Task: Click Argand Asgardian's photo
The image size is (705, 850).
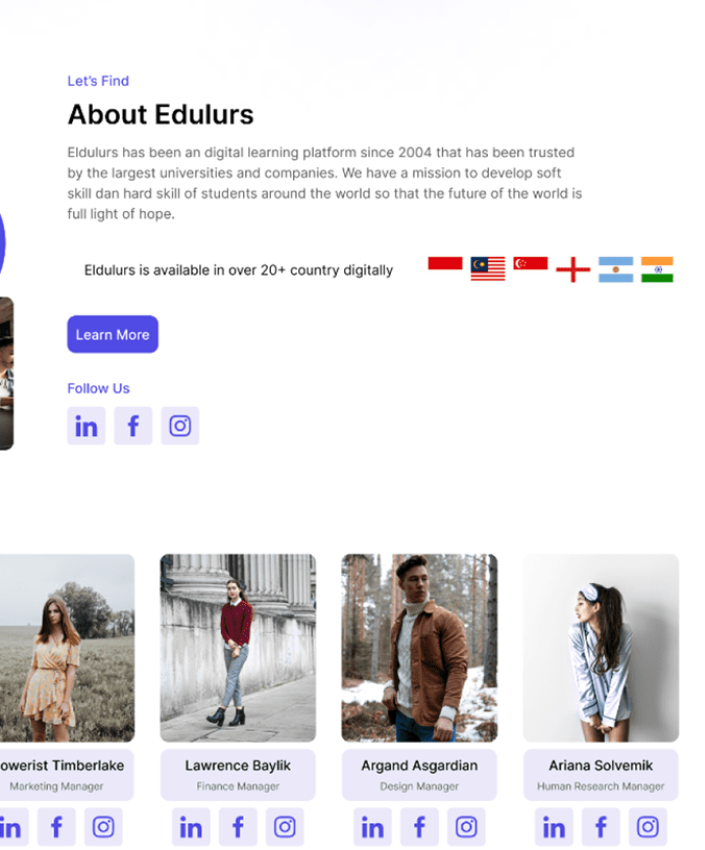Action: (x=419, y=648)
